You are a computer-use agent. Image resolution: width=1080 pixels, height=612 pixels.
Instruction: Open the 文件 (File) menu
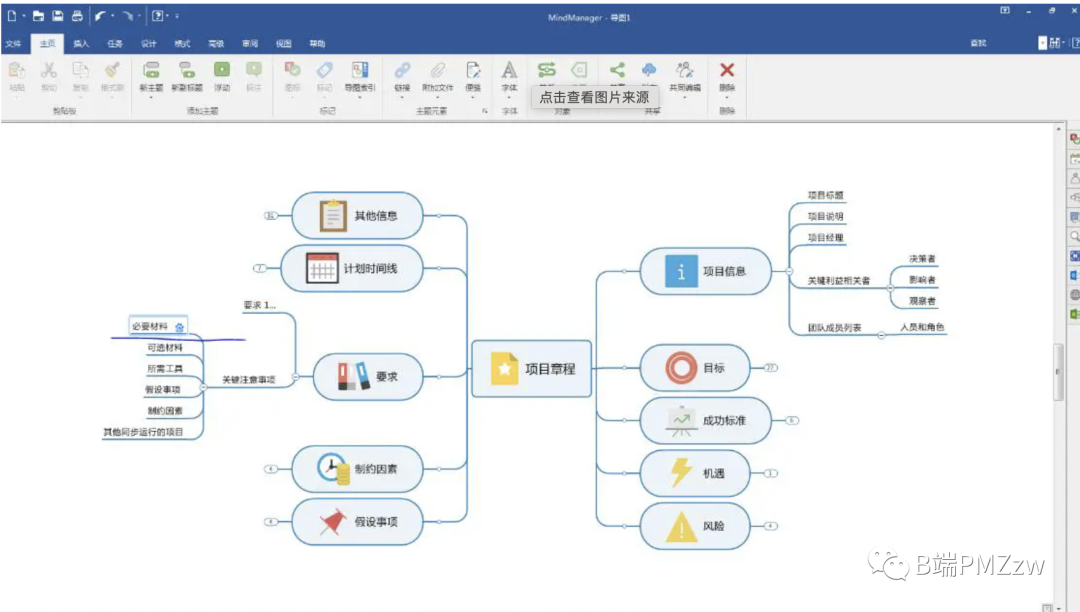coord(13,44)
